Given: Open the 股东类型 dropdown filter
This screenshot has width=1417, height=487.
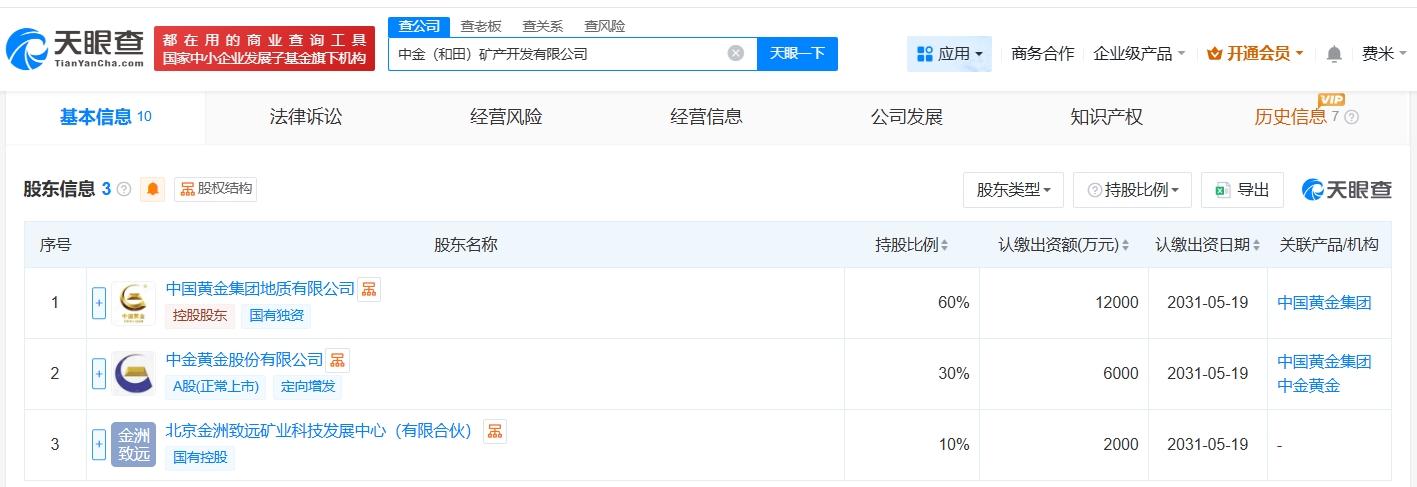Looking at the screenshot, I should click(x=1013, y=190).
